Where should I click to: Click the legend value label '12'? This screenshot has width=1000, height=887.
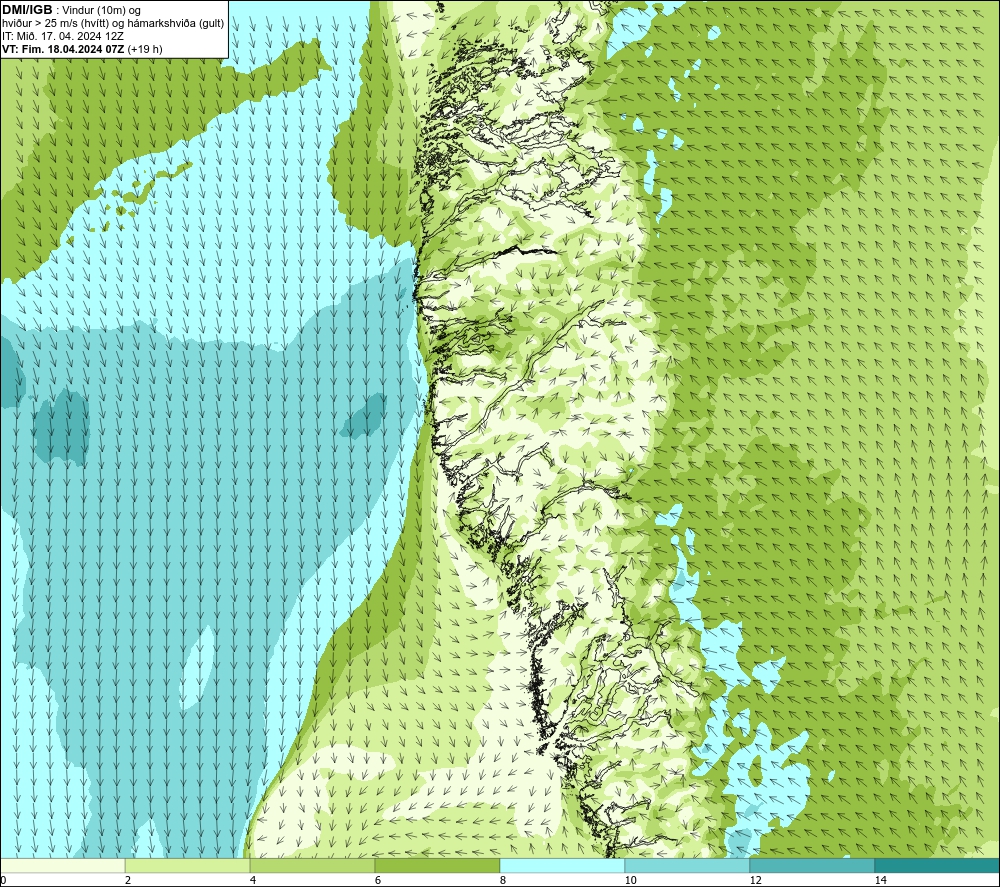click(755, 880)
